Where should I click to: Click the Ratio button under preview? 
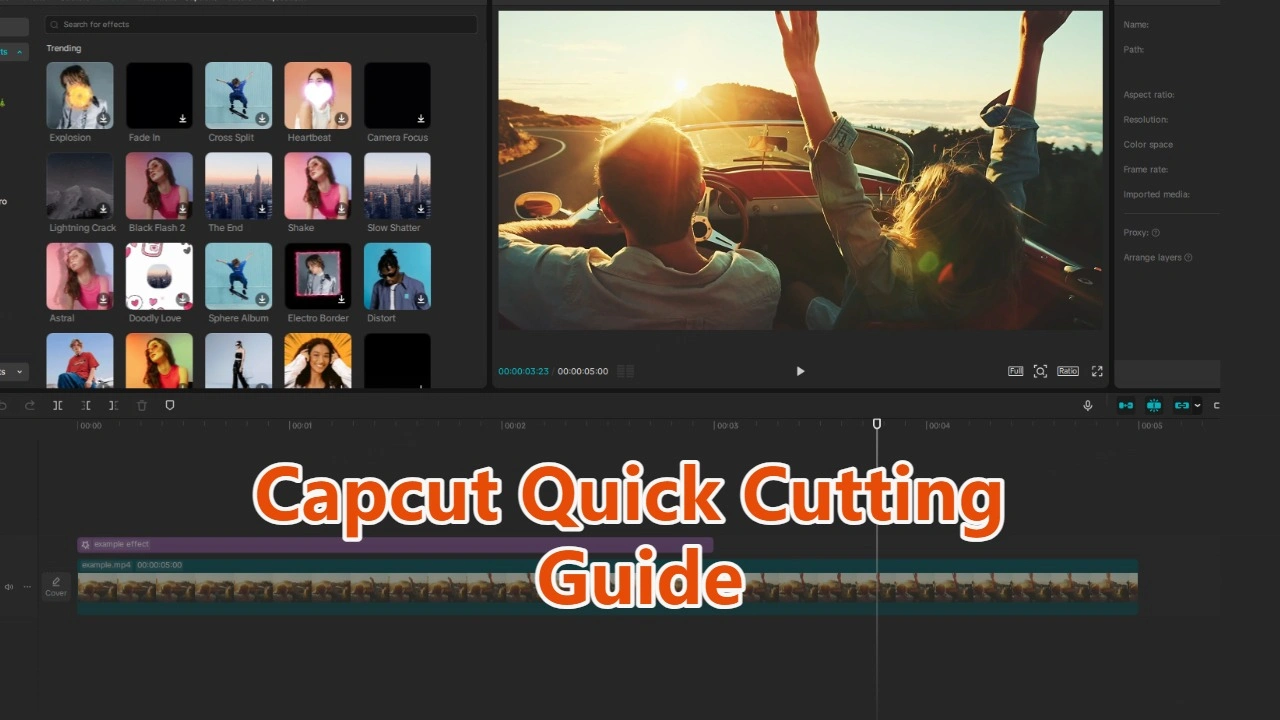point(1068,371)
